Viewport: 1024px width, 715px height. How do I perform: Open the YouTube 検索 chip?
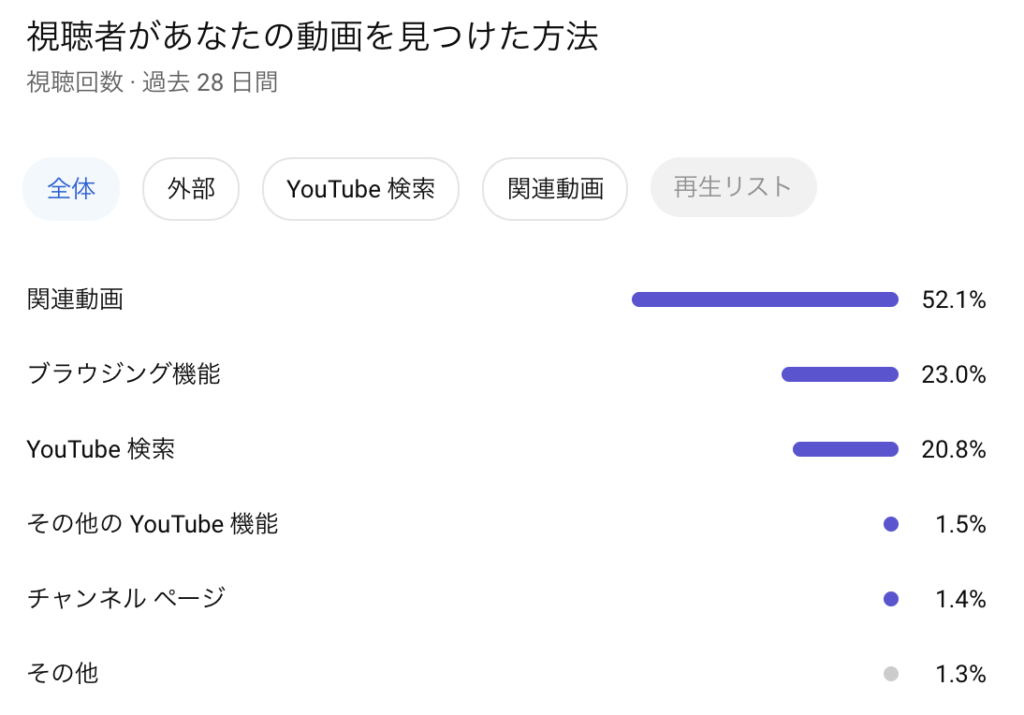tap(360, 189)
